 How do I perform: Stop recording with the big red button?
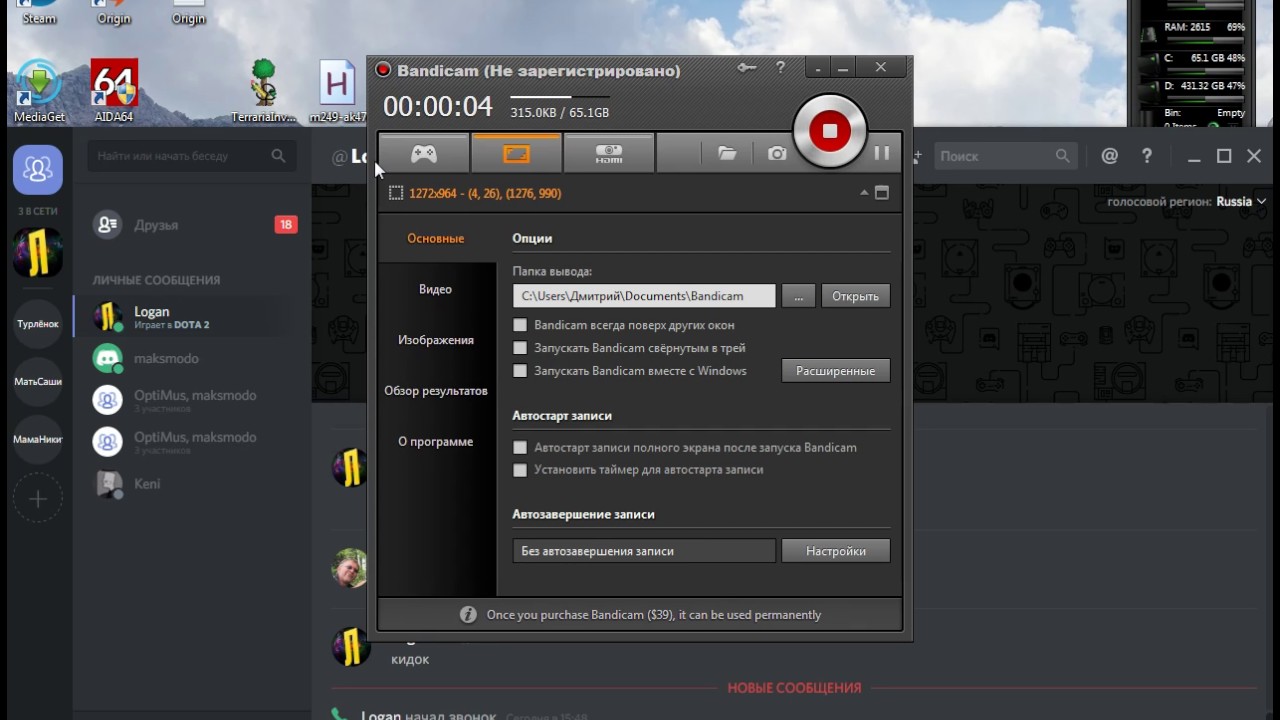829,131
